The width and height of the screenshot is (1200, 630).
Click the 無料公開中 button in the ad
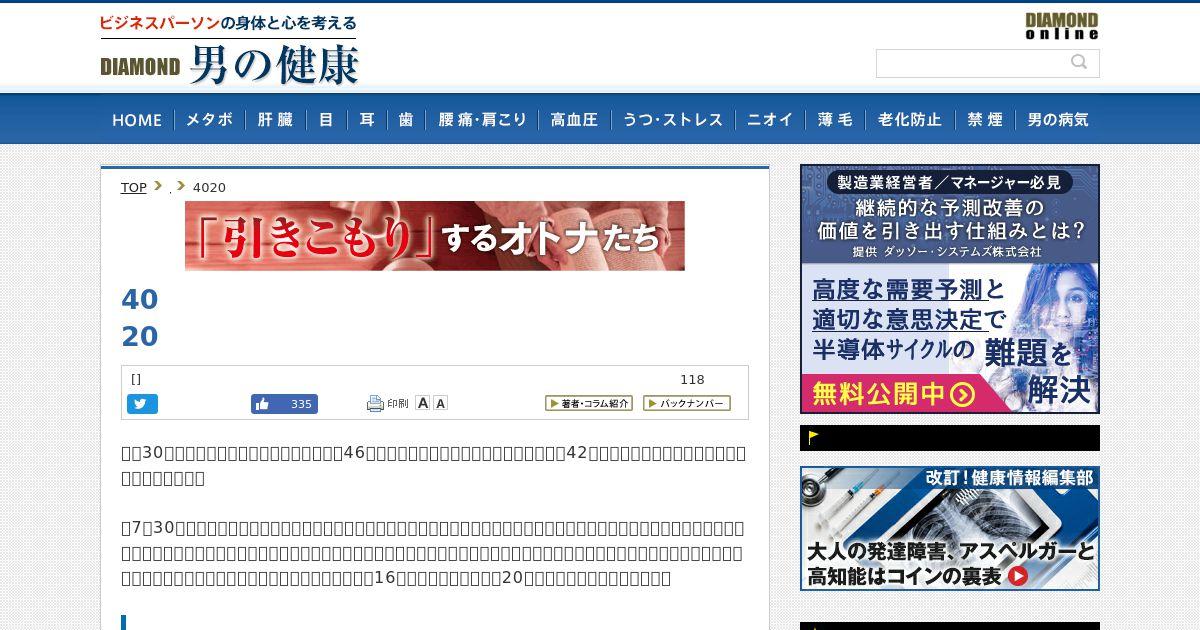click(x=893, y=394)
